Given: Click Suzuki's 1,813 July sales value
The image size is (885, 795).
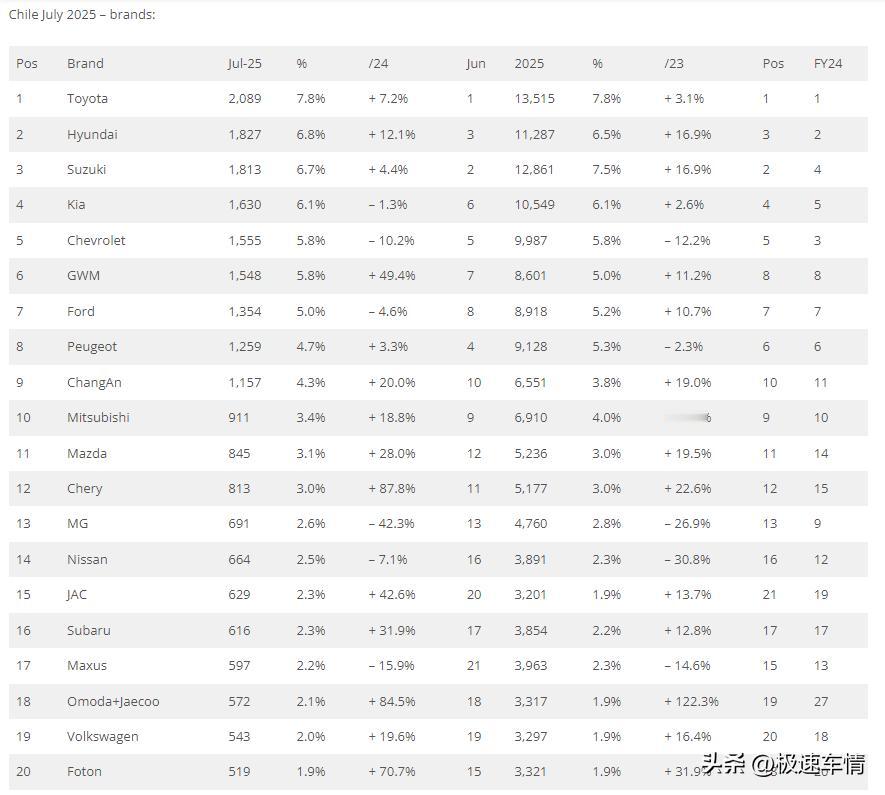Looking at the screenshot, I should point(245,170).
